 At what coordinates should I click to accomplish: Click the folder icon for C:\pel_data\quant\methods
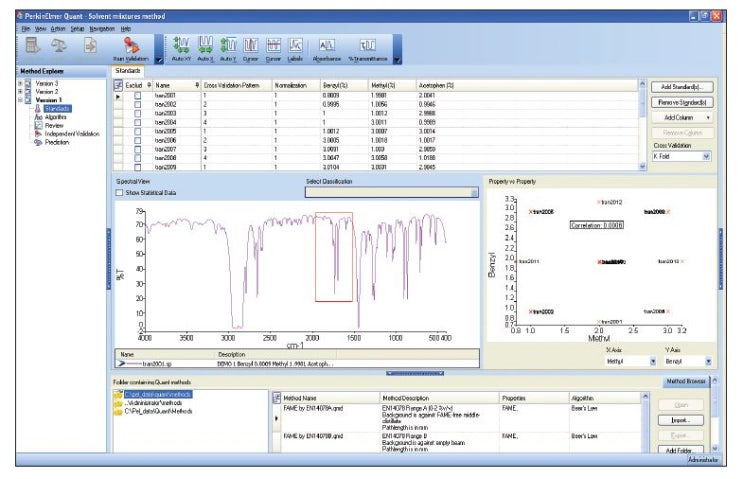coord(118,394)
